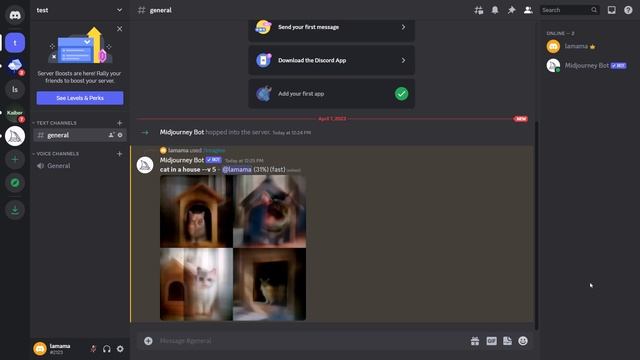Open test server dropdown menu
The height and width of the screenshot is (360, 640).
click(79, 10)
